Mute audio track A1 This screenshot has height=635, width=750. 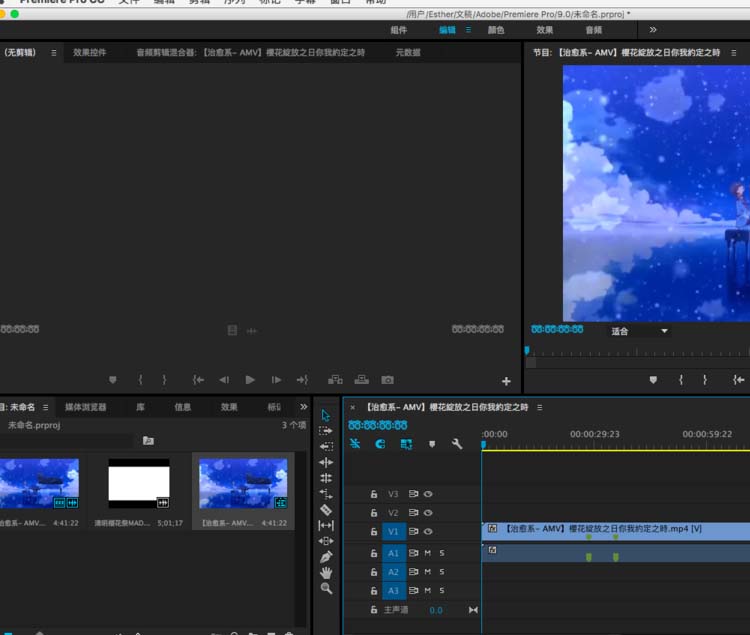click(427, 553)
